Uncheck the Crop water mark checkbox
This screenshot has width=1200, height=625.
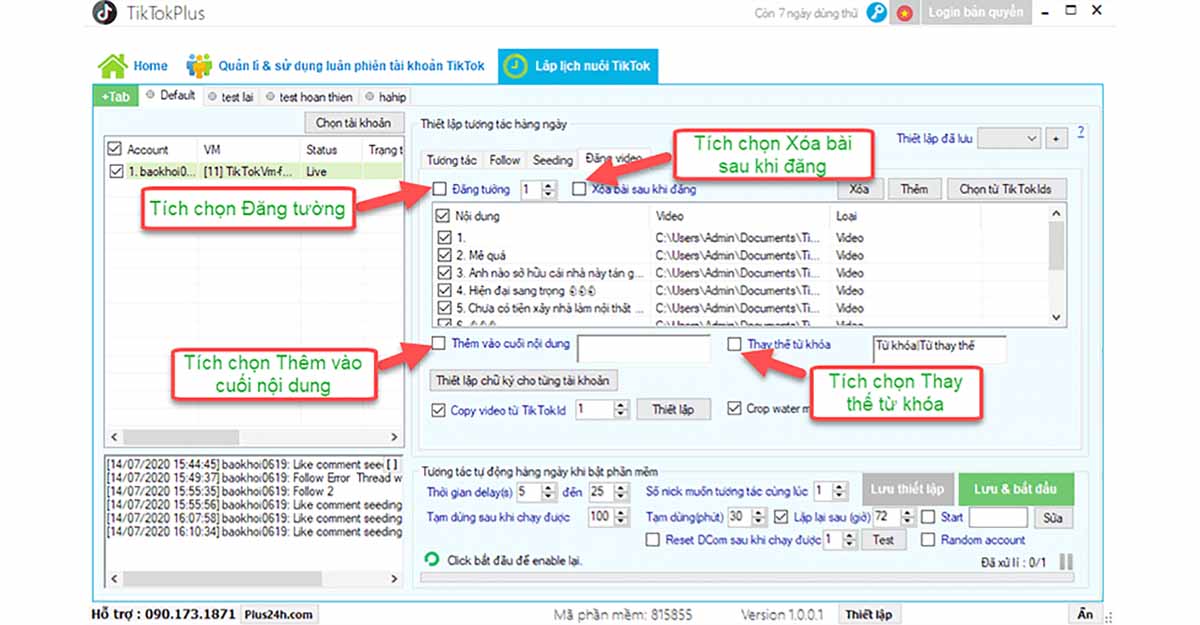pos(735,409)
